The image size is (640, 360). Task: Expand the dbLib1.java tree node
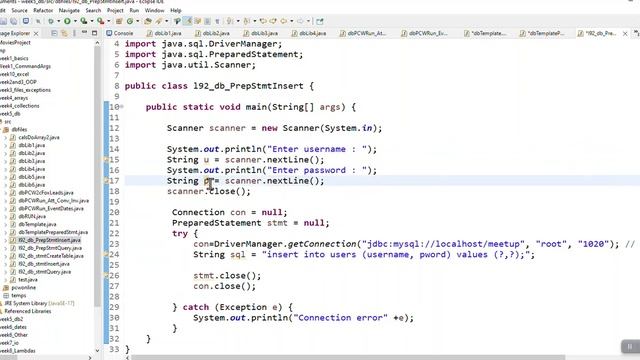[x=6, y=145]
